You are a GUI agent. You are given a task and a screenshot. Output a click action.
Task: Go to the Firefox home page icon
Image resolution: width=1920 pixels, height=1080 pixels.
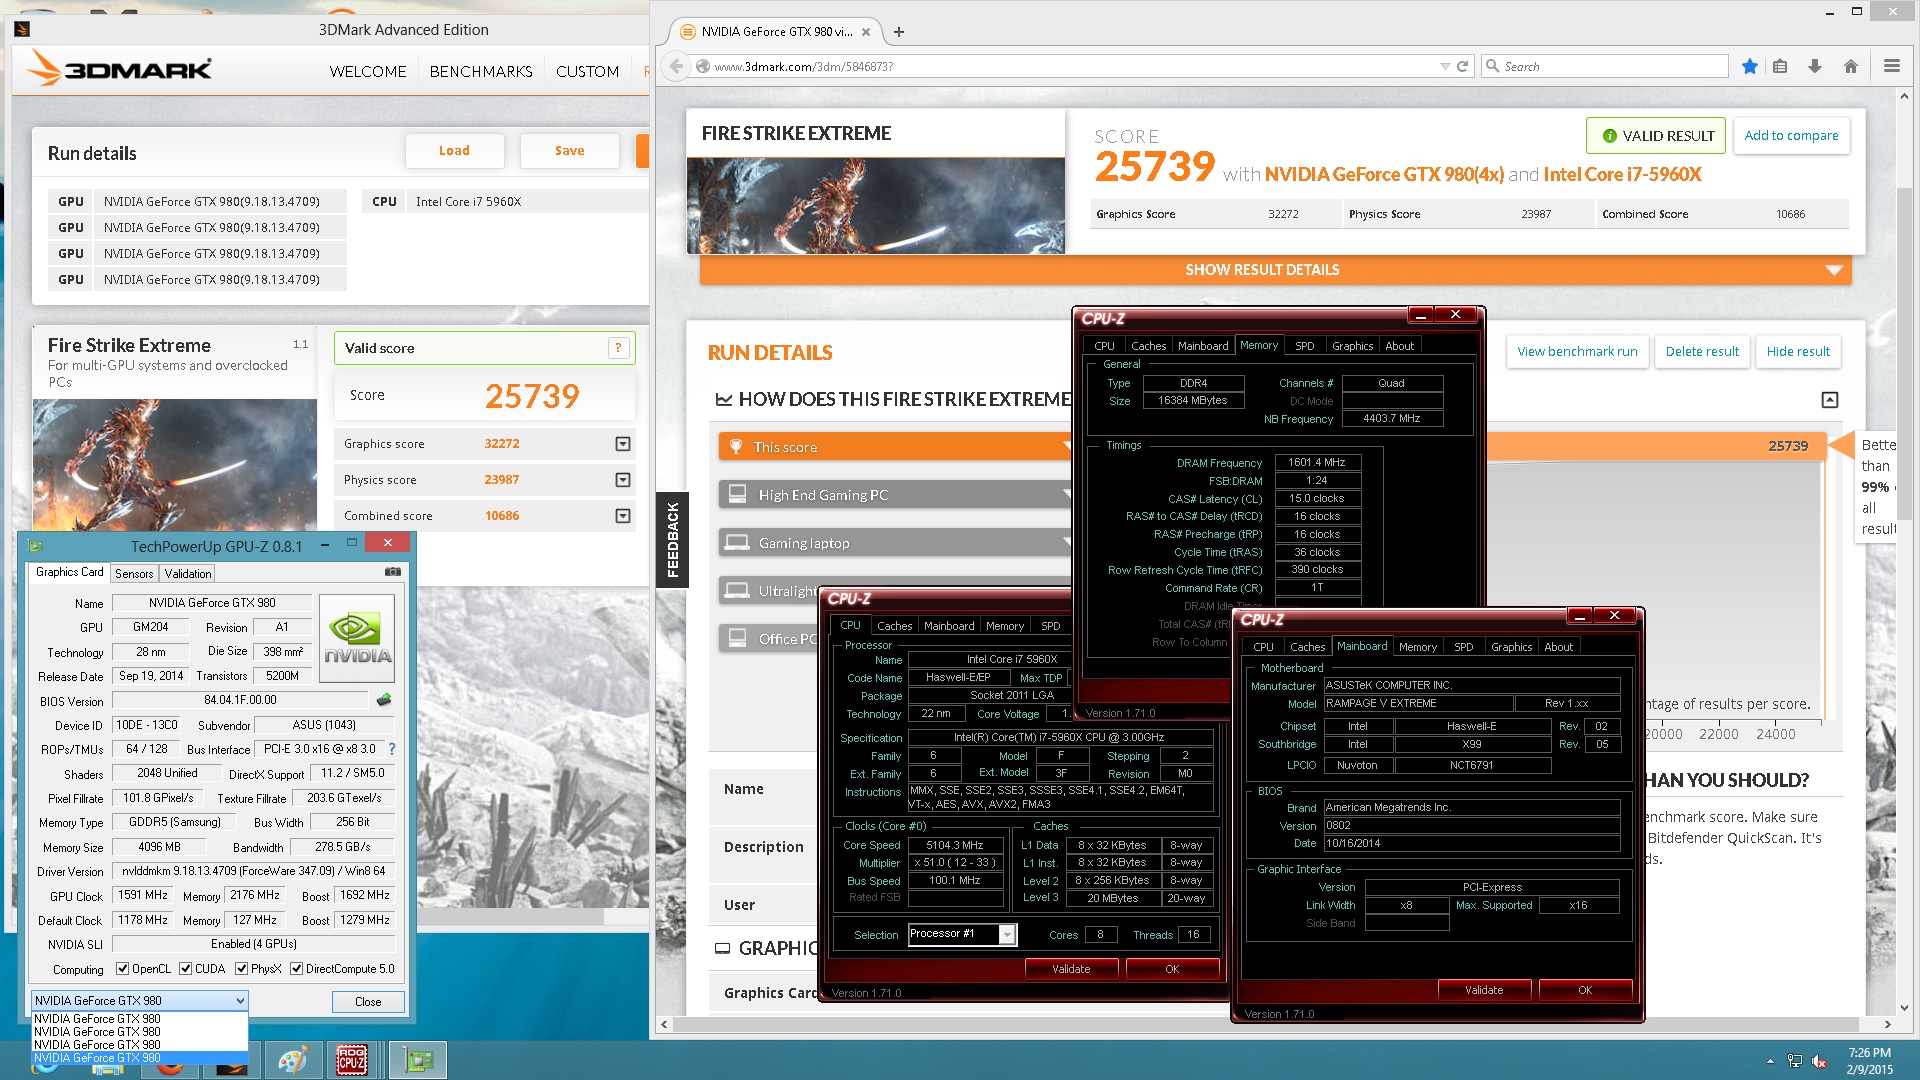pyautogui.click(x=1850, y=66)
